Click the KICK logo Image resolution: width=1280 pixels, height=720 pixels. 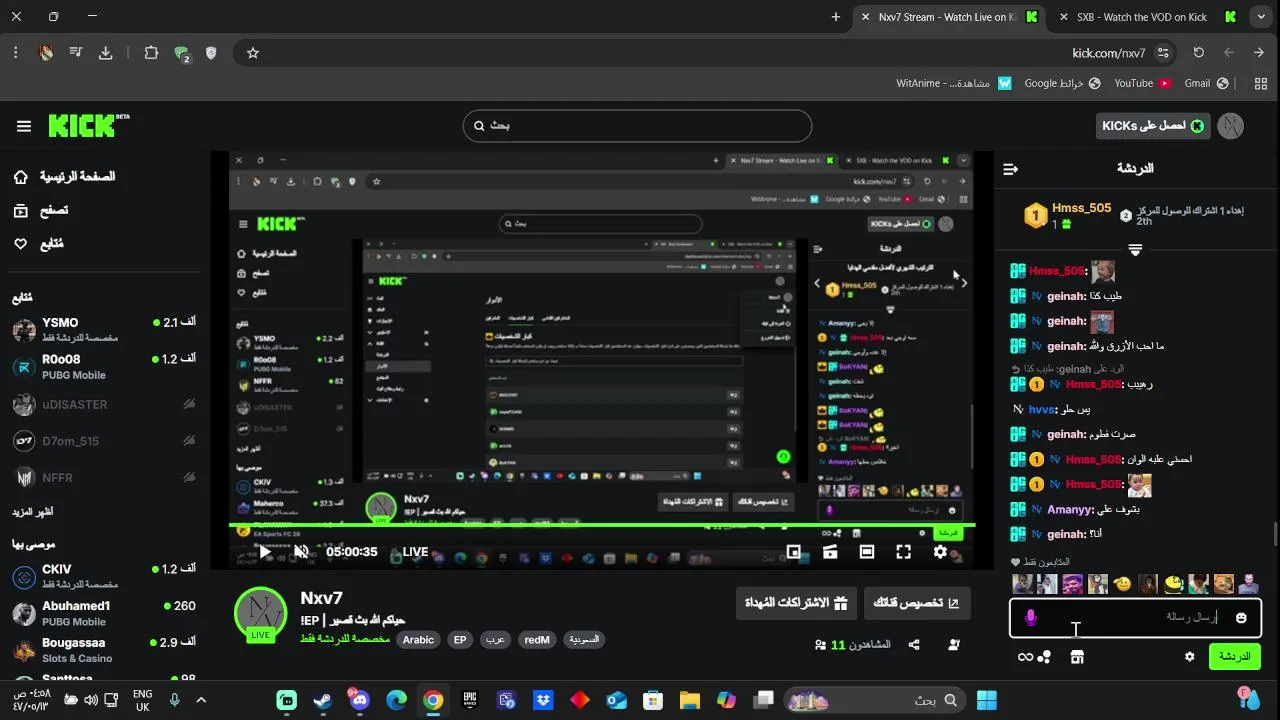tap(88, 125)
